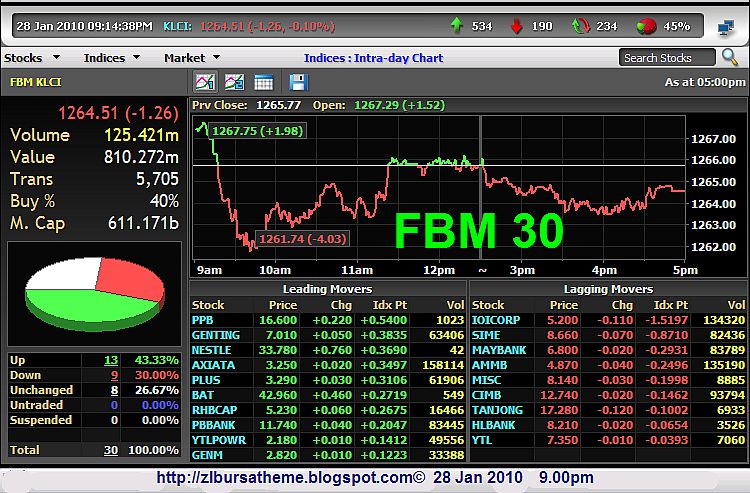750x493 pixels.
Task: Select BAT in Leading Movers
Action: coord(203,395)
